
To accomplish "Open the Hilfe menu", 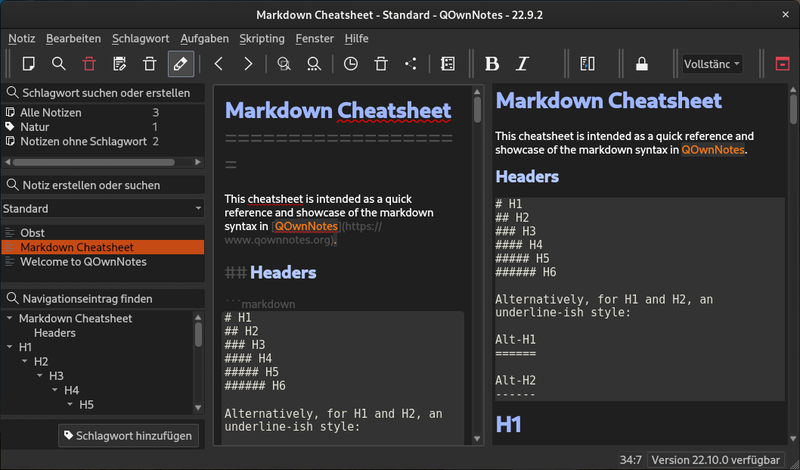I will tap(356, 39).
